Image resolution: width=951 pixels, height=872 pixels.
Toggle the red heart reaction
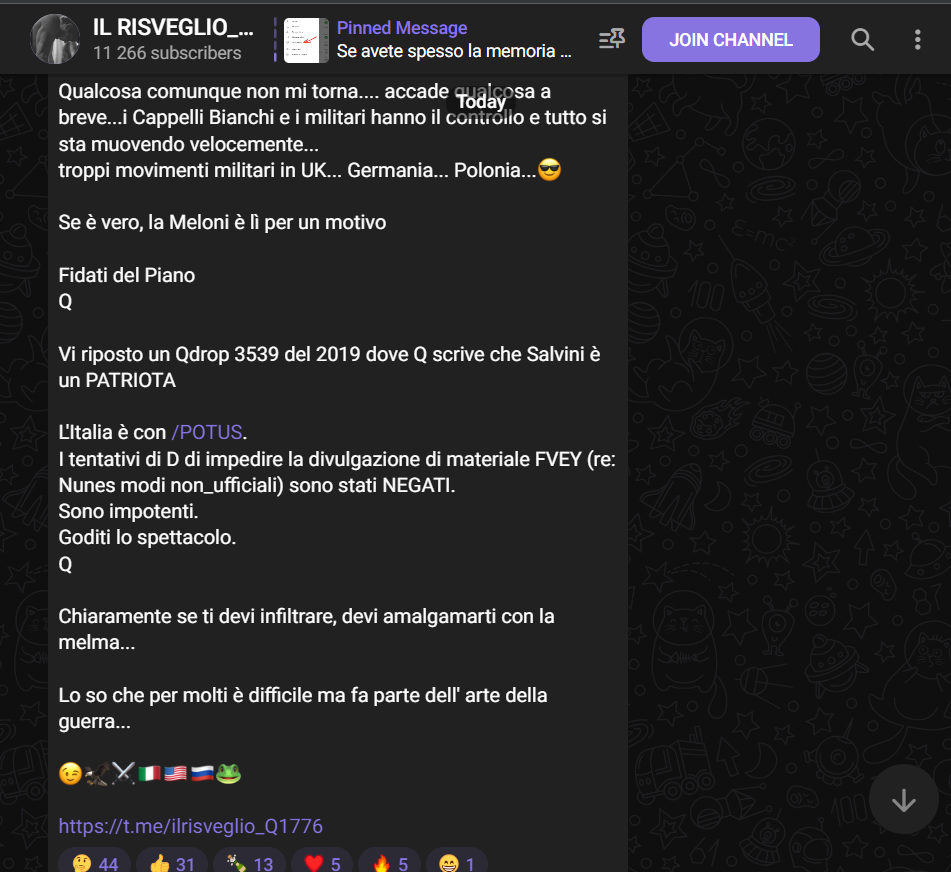coord(322,862)
